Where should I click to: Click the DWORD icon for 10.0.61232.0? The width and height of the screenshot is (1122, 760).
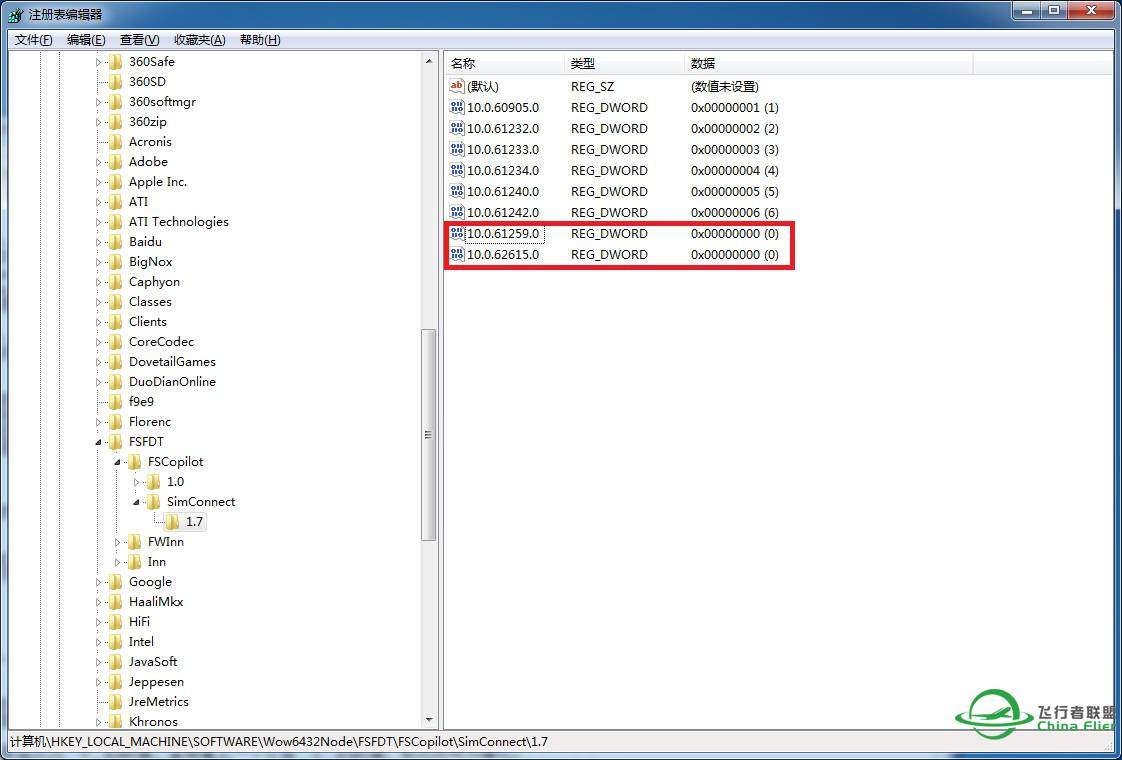(457, 129)
